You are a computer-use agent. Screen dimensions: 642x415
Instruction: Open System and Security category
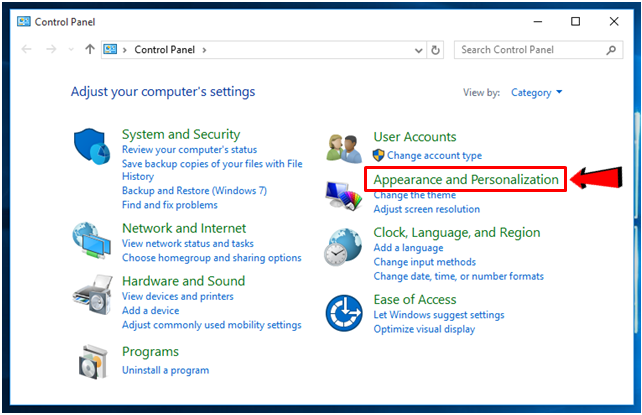tap(181, 134)
